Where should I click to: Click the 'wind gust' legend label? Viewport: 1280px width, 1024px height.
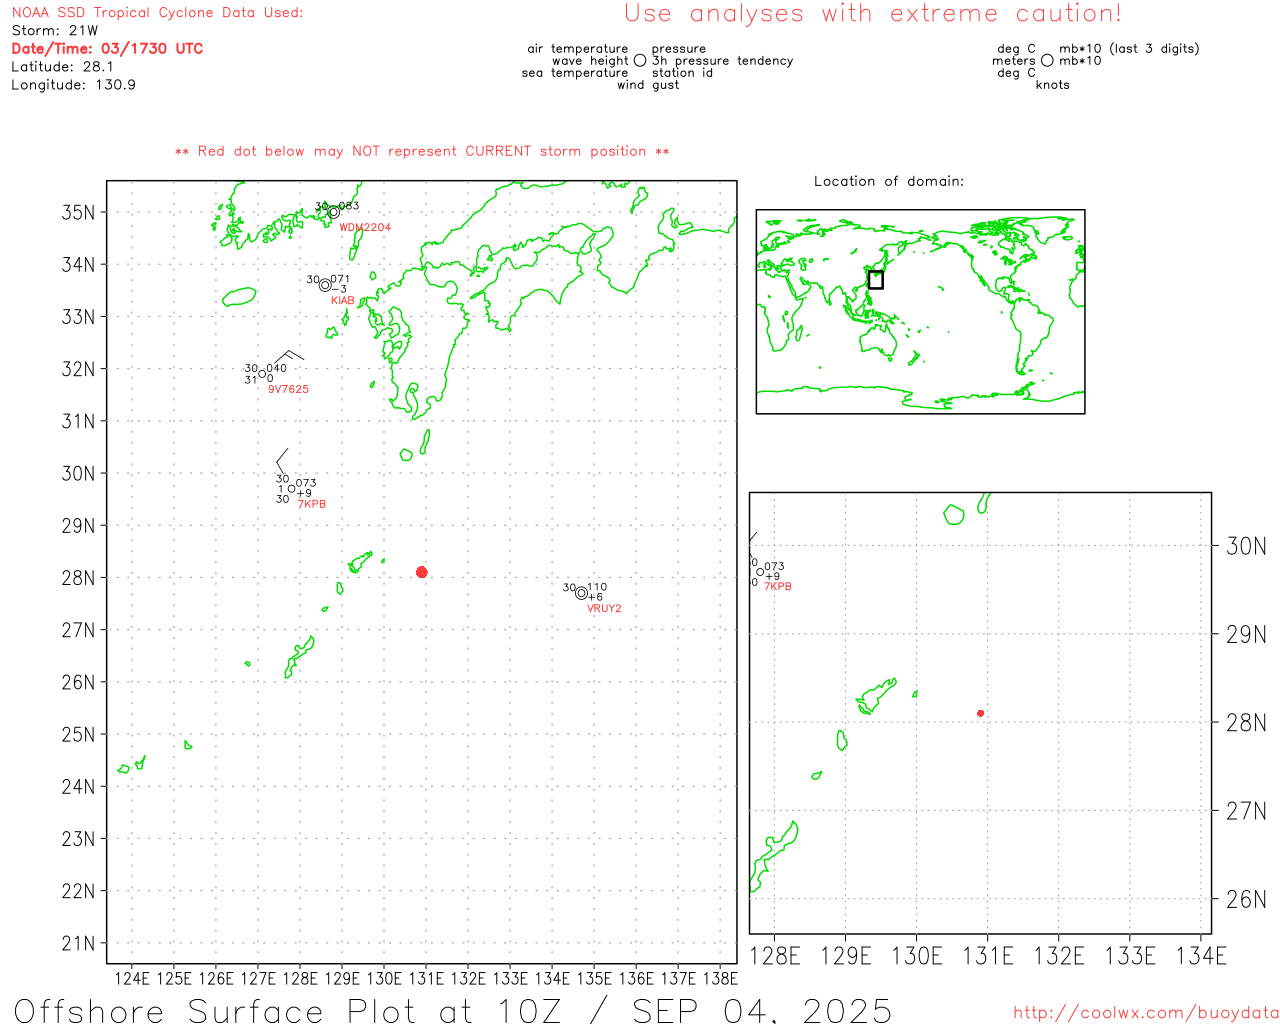tap(648, 85)
